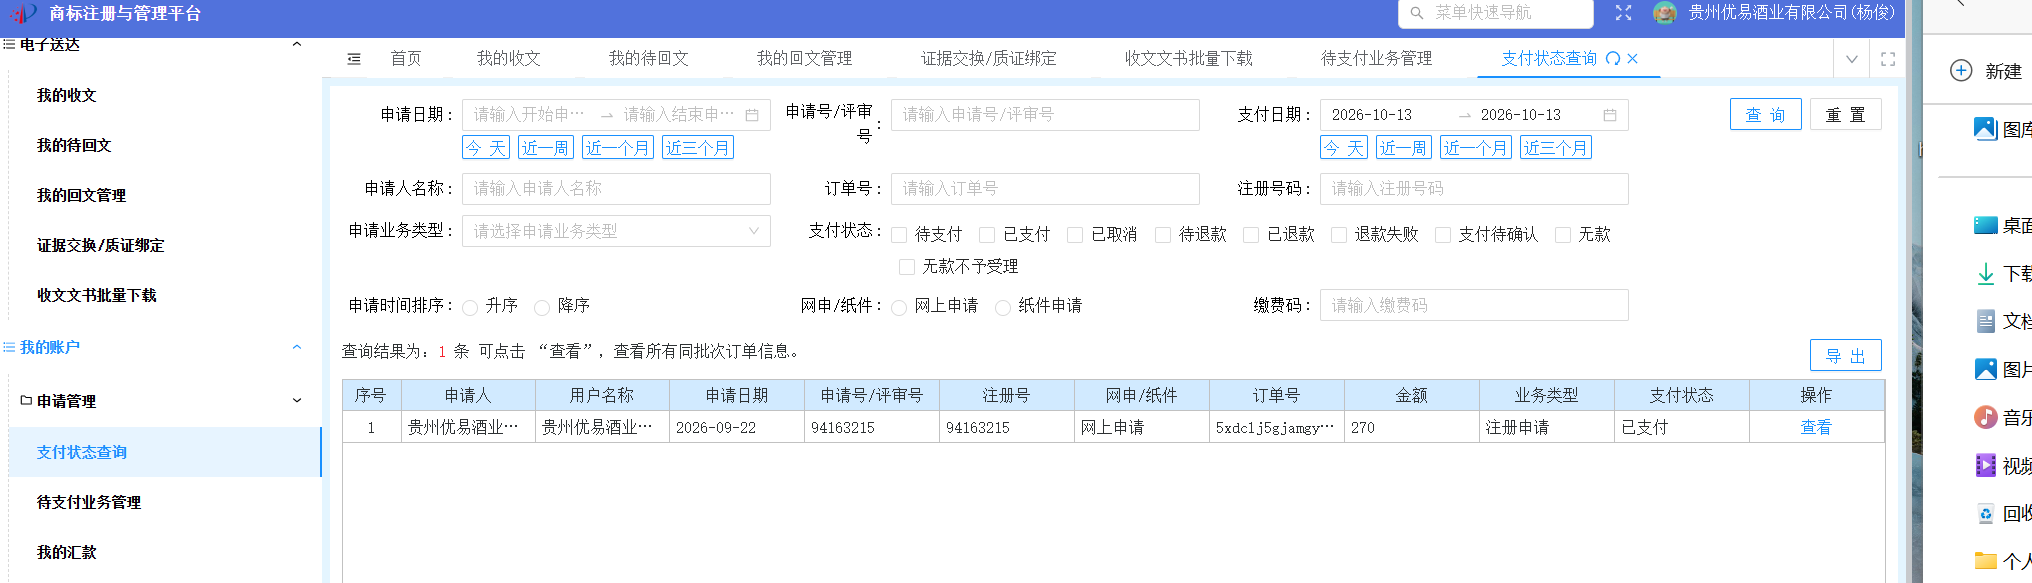Click 近一周 under 支付日期
This screenshot has height=583, width=2032.
click(1403, 148)
